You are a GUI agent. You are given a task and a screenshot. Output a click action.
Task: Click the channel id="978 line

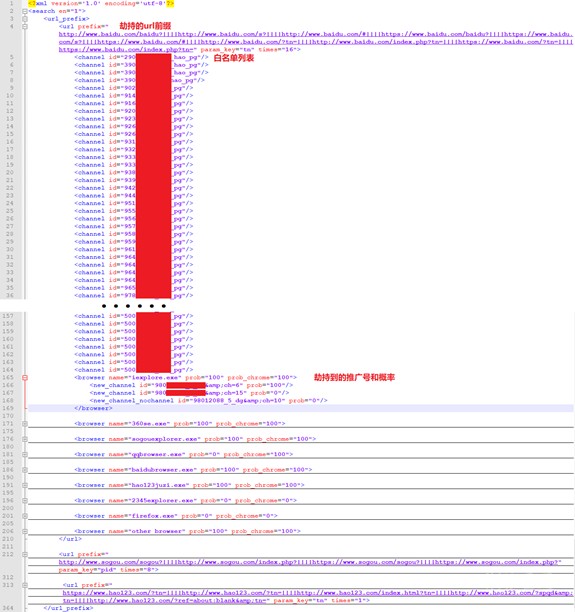pyautogui.click(x=134, y=295)
